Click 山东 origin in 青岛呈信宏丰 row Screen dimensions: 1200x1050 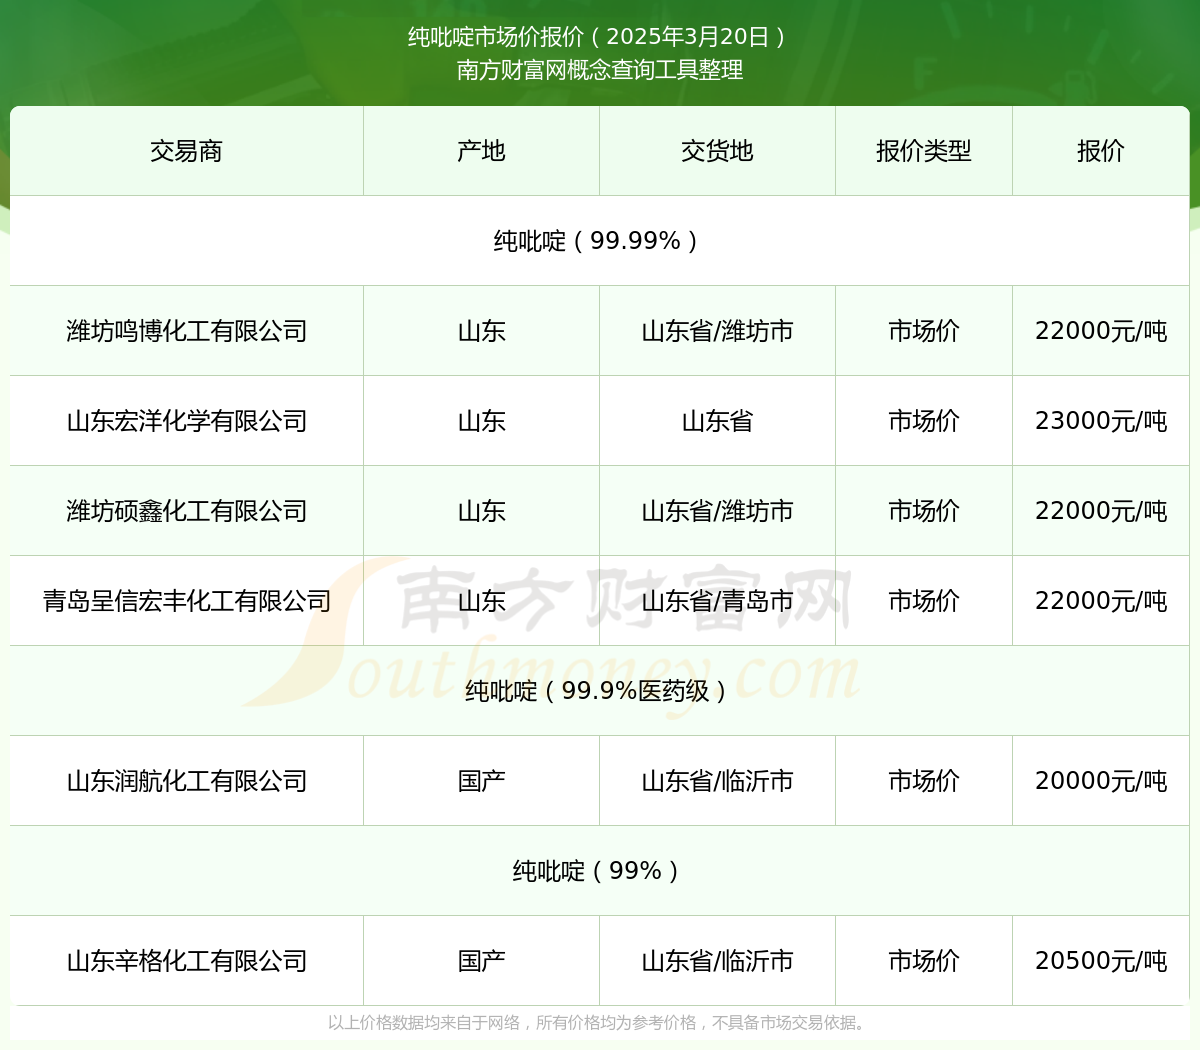481,601
